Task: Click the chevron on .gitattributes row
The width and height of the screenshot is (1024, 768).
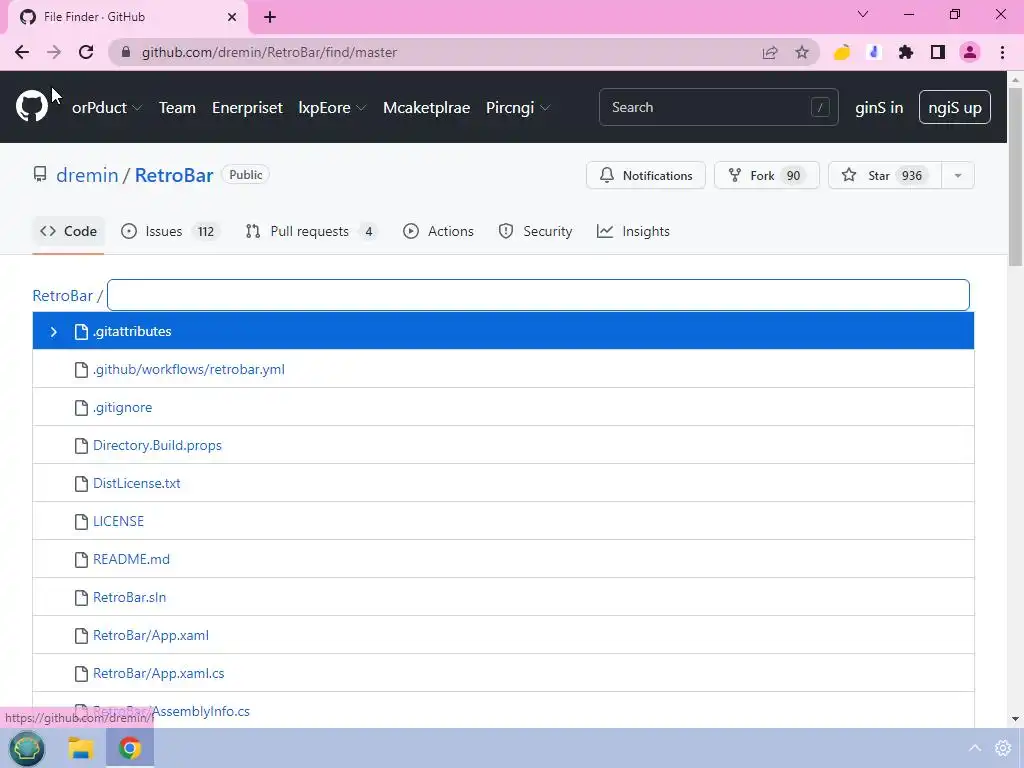Action: point(54,332)
